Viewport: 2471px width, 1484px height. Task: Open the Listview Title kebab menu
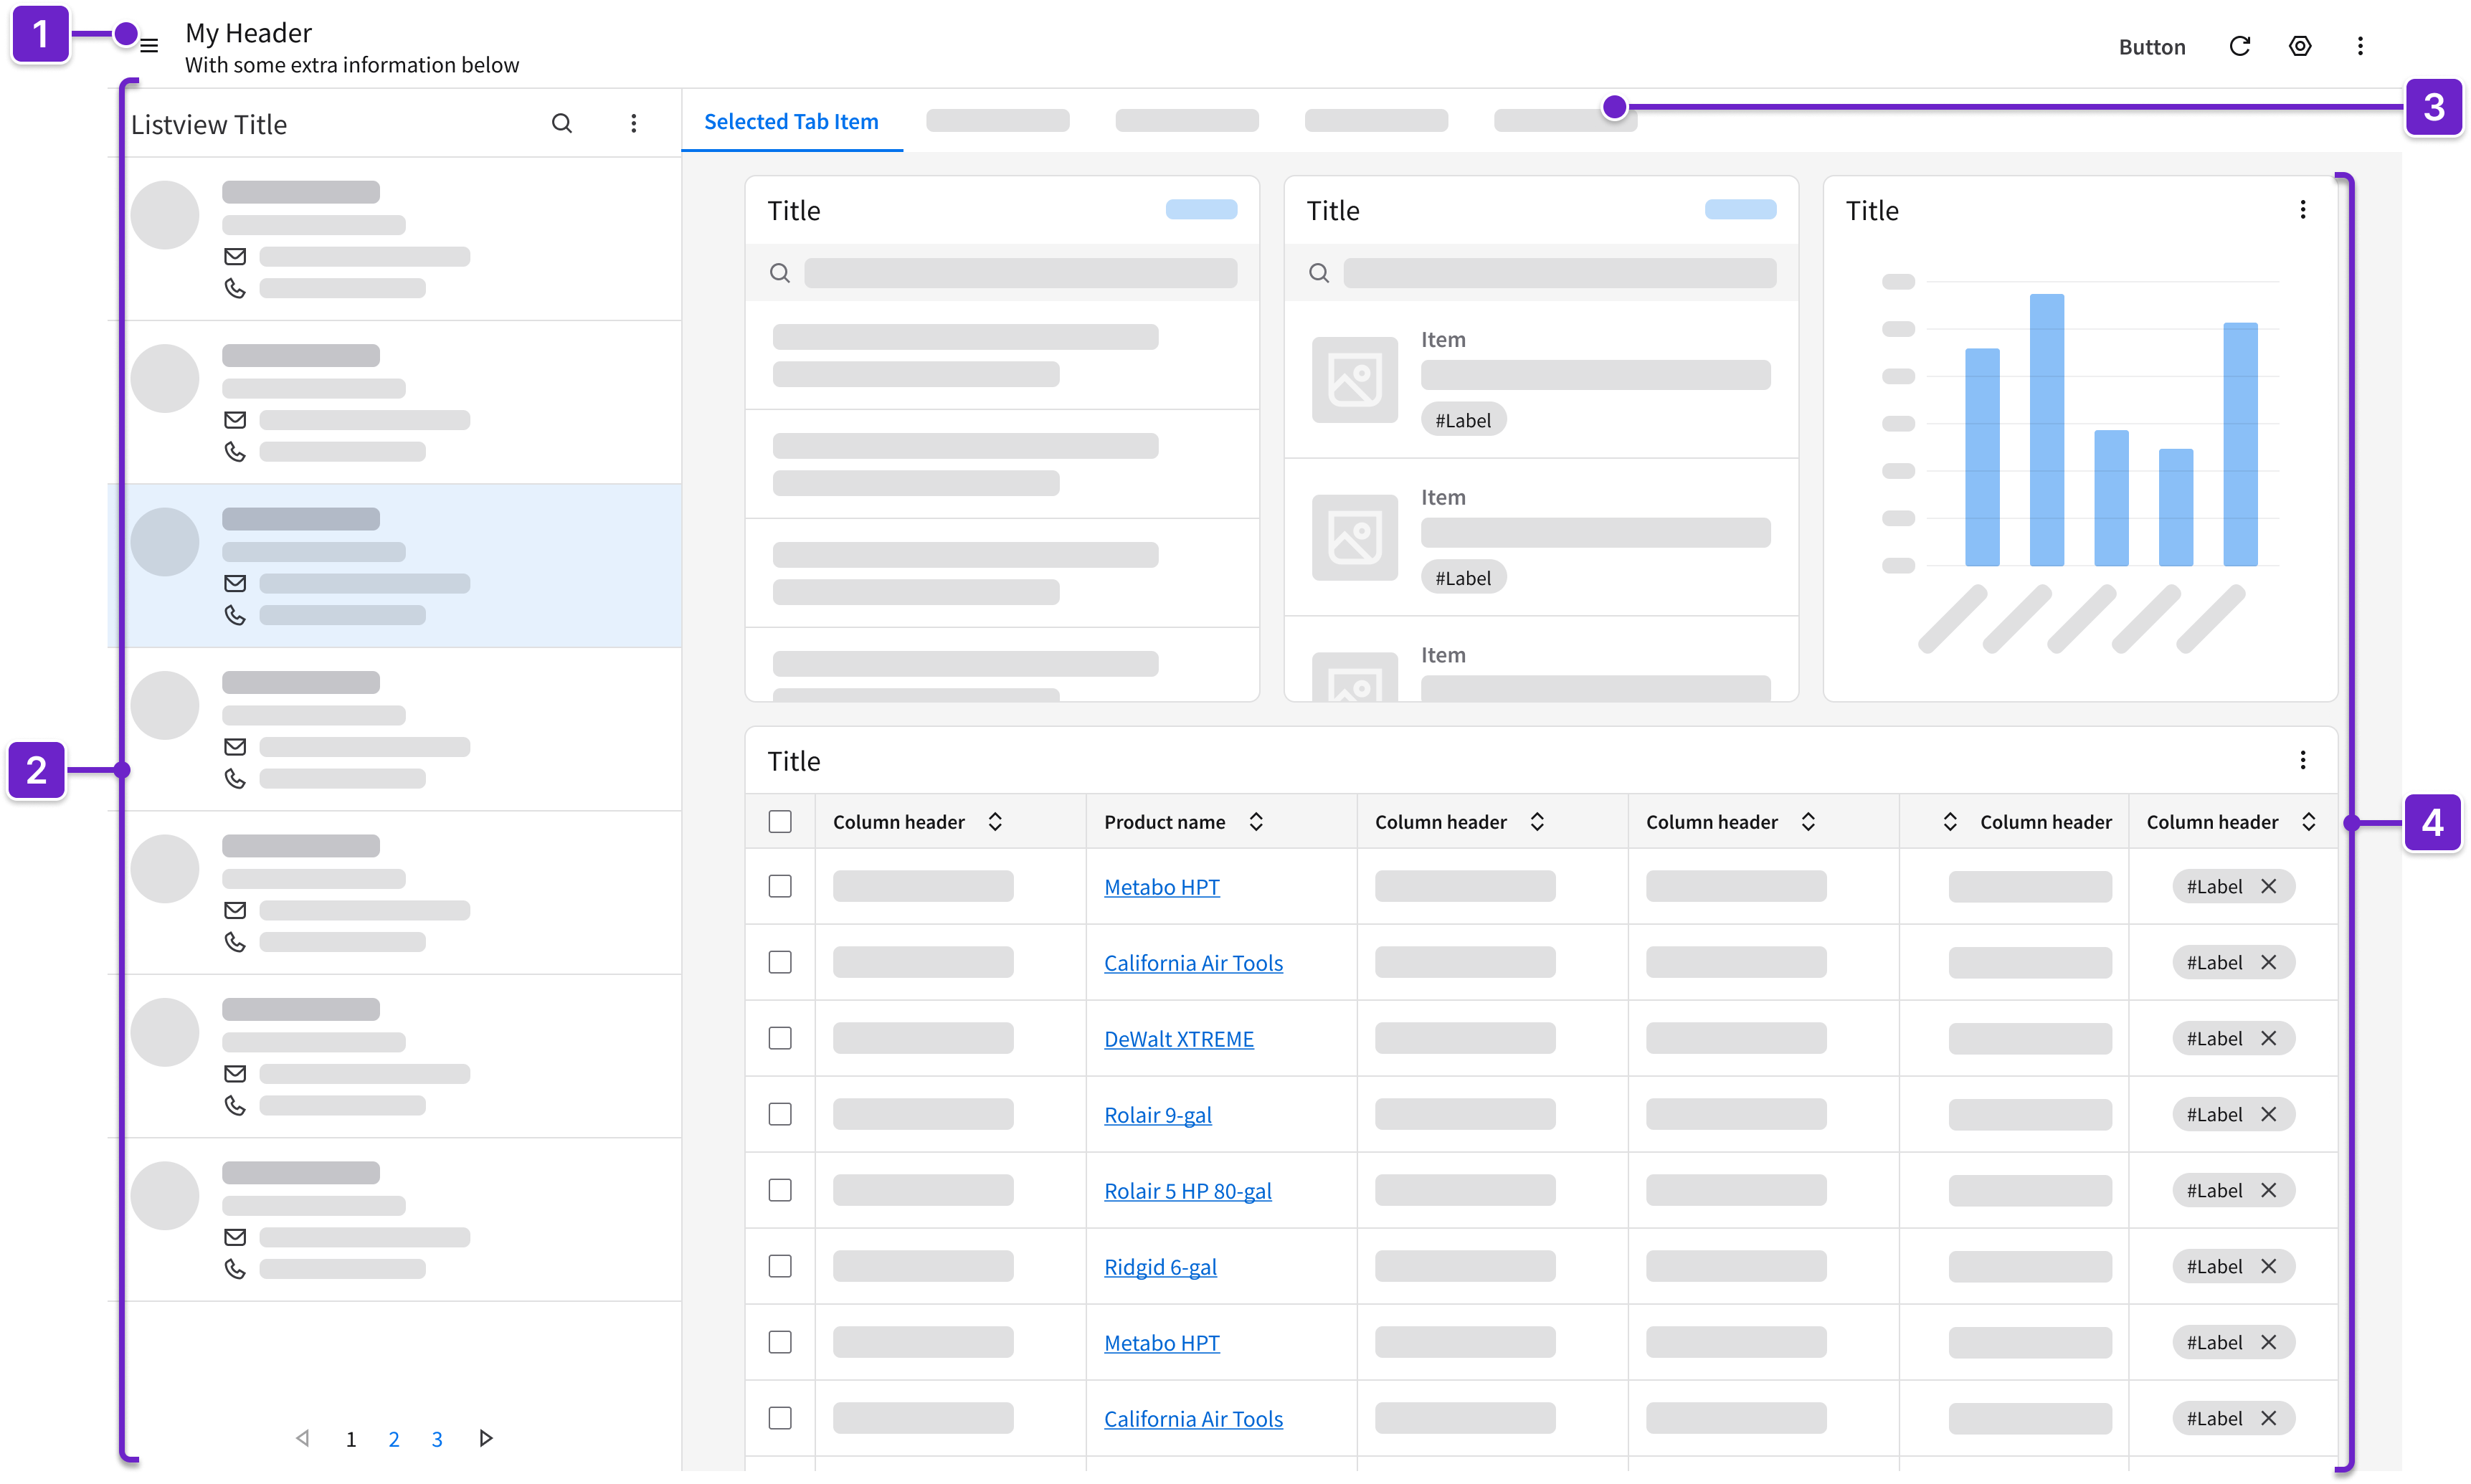tap(633, 123)
